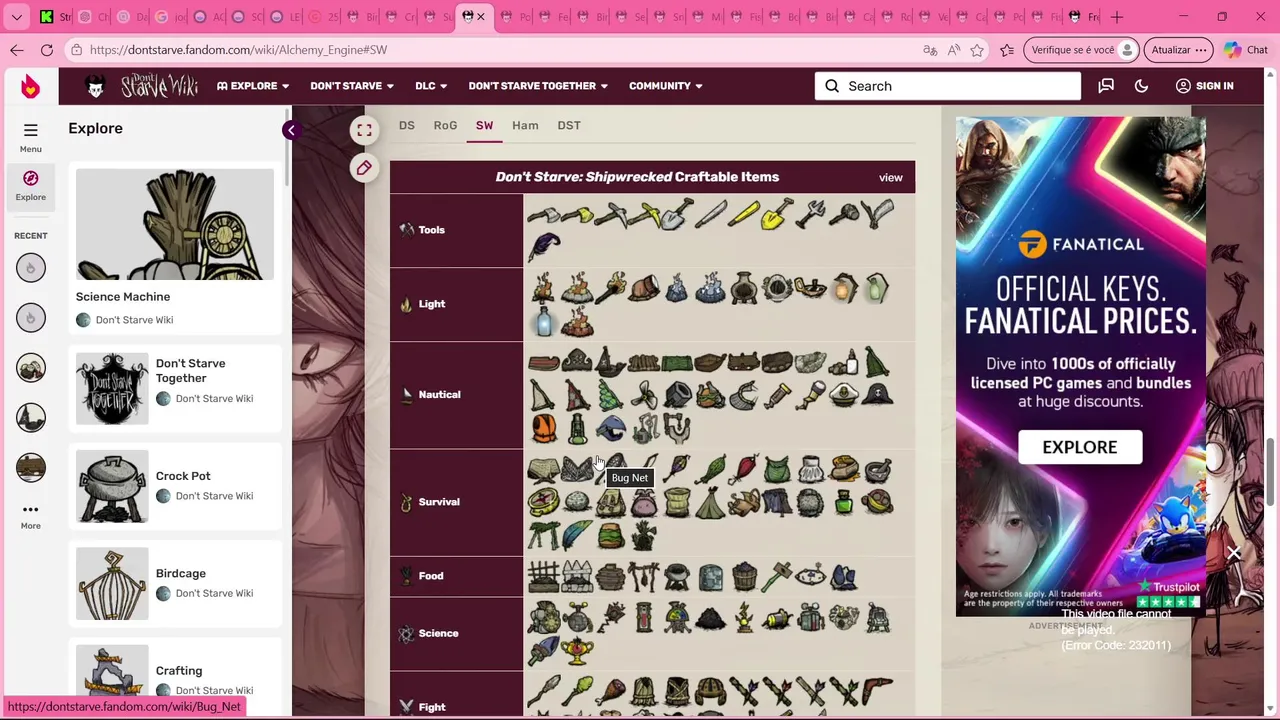Open the Nautical category link
1280x720 pixels.
(x=439, y=395)
